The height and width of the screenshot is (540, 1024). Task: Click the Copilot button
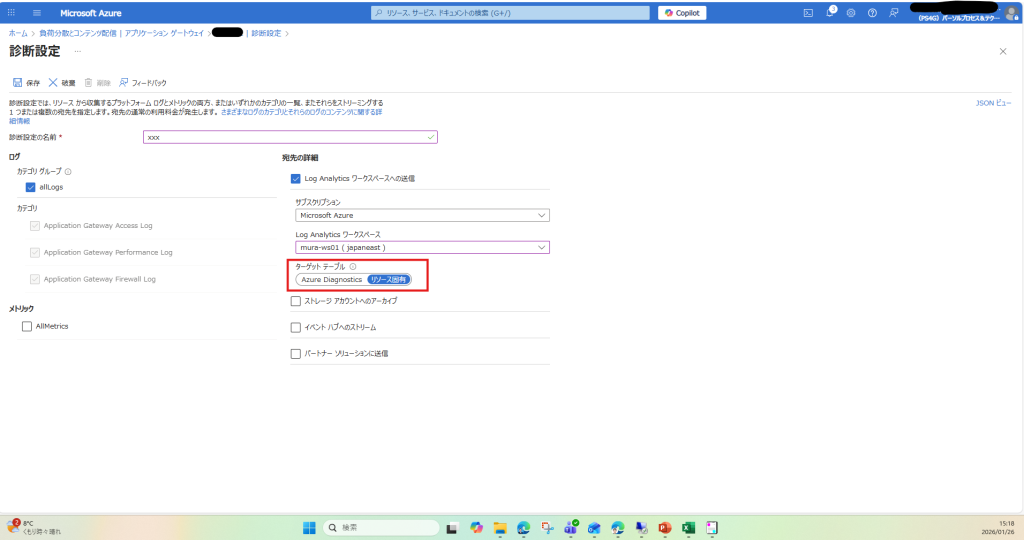tap(683, 13)
